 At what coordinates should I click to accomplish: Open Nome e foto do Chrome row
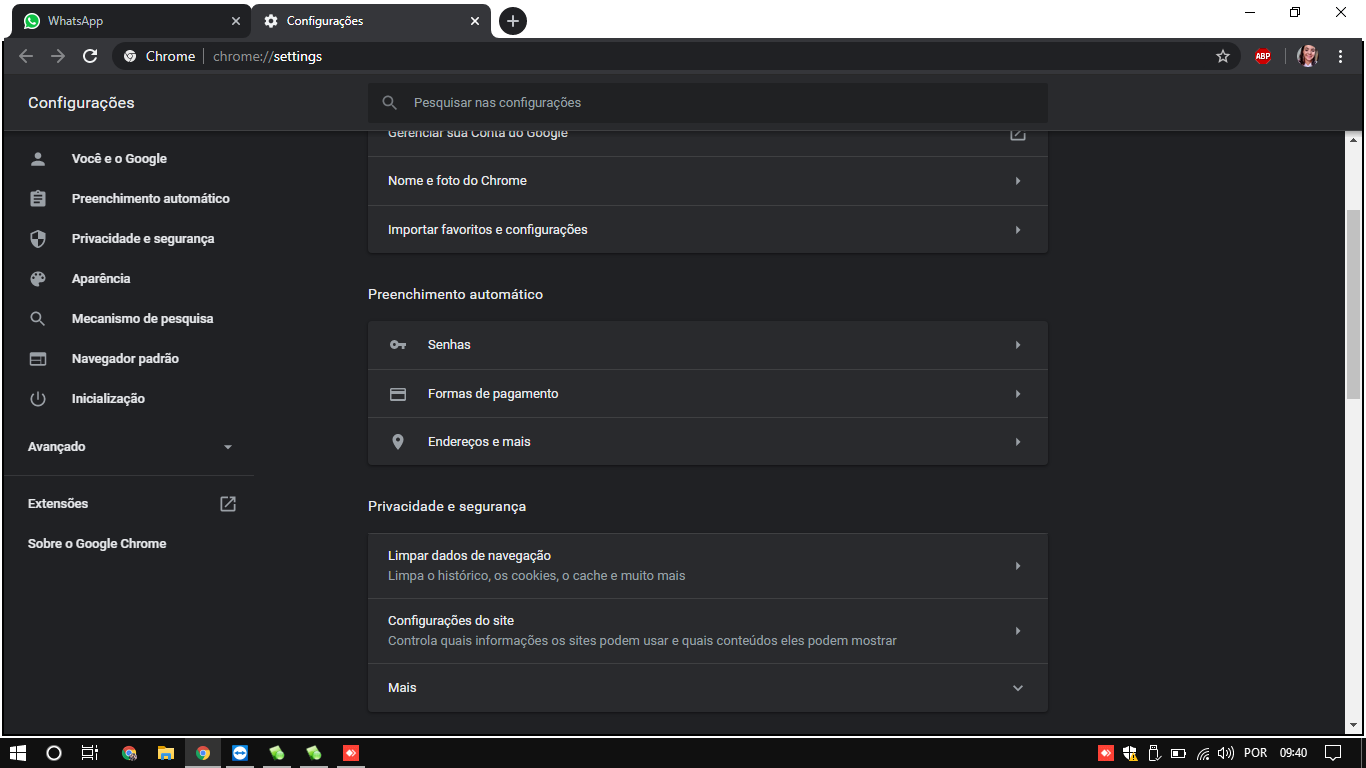(x=708, y=181)
